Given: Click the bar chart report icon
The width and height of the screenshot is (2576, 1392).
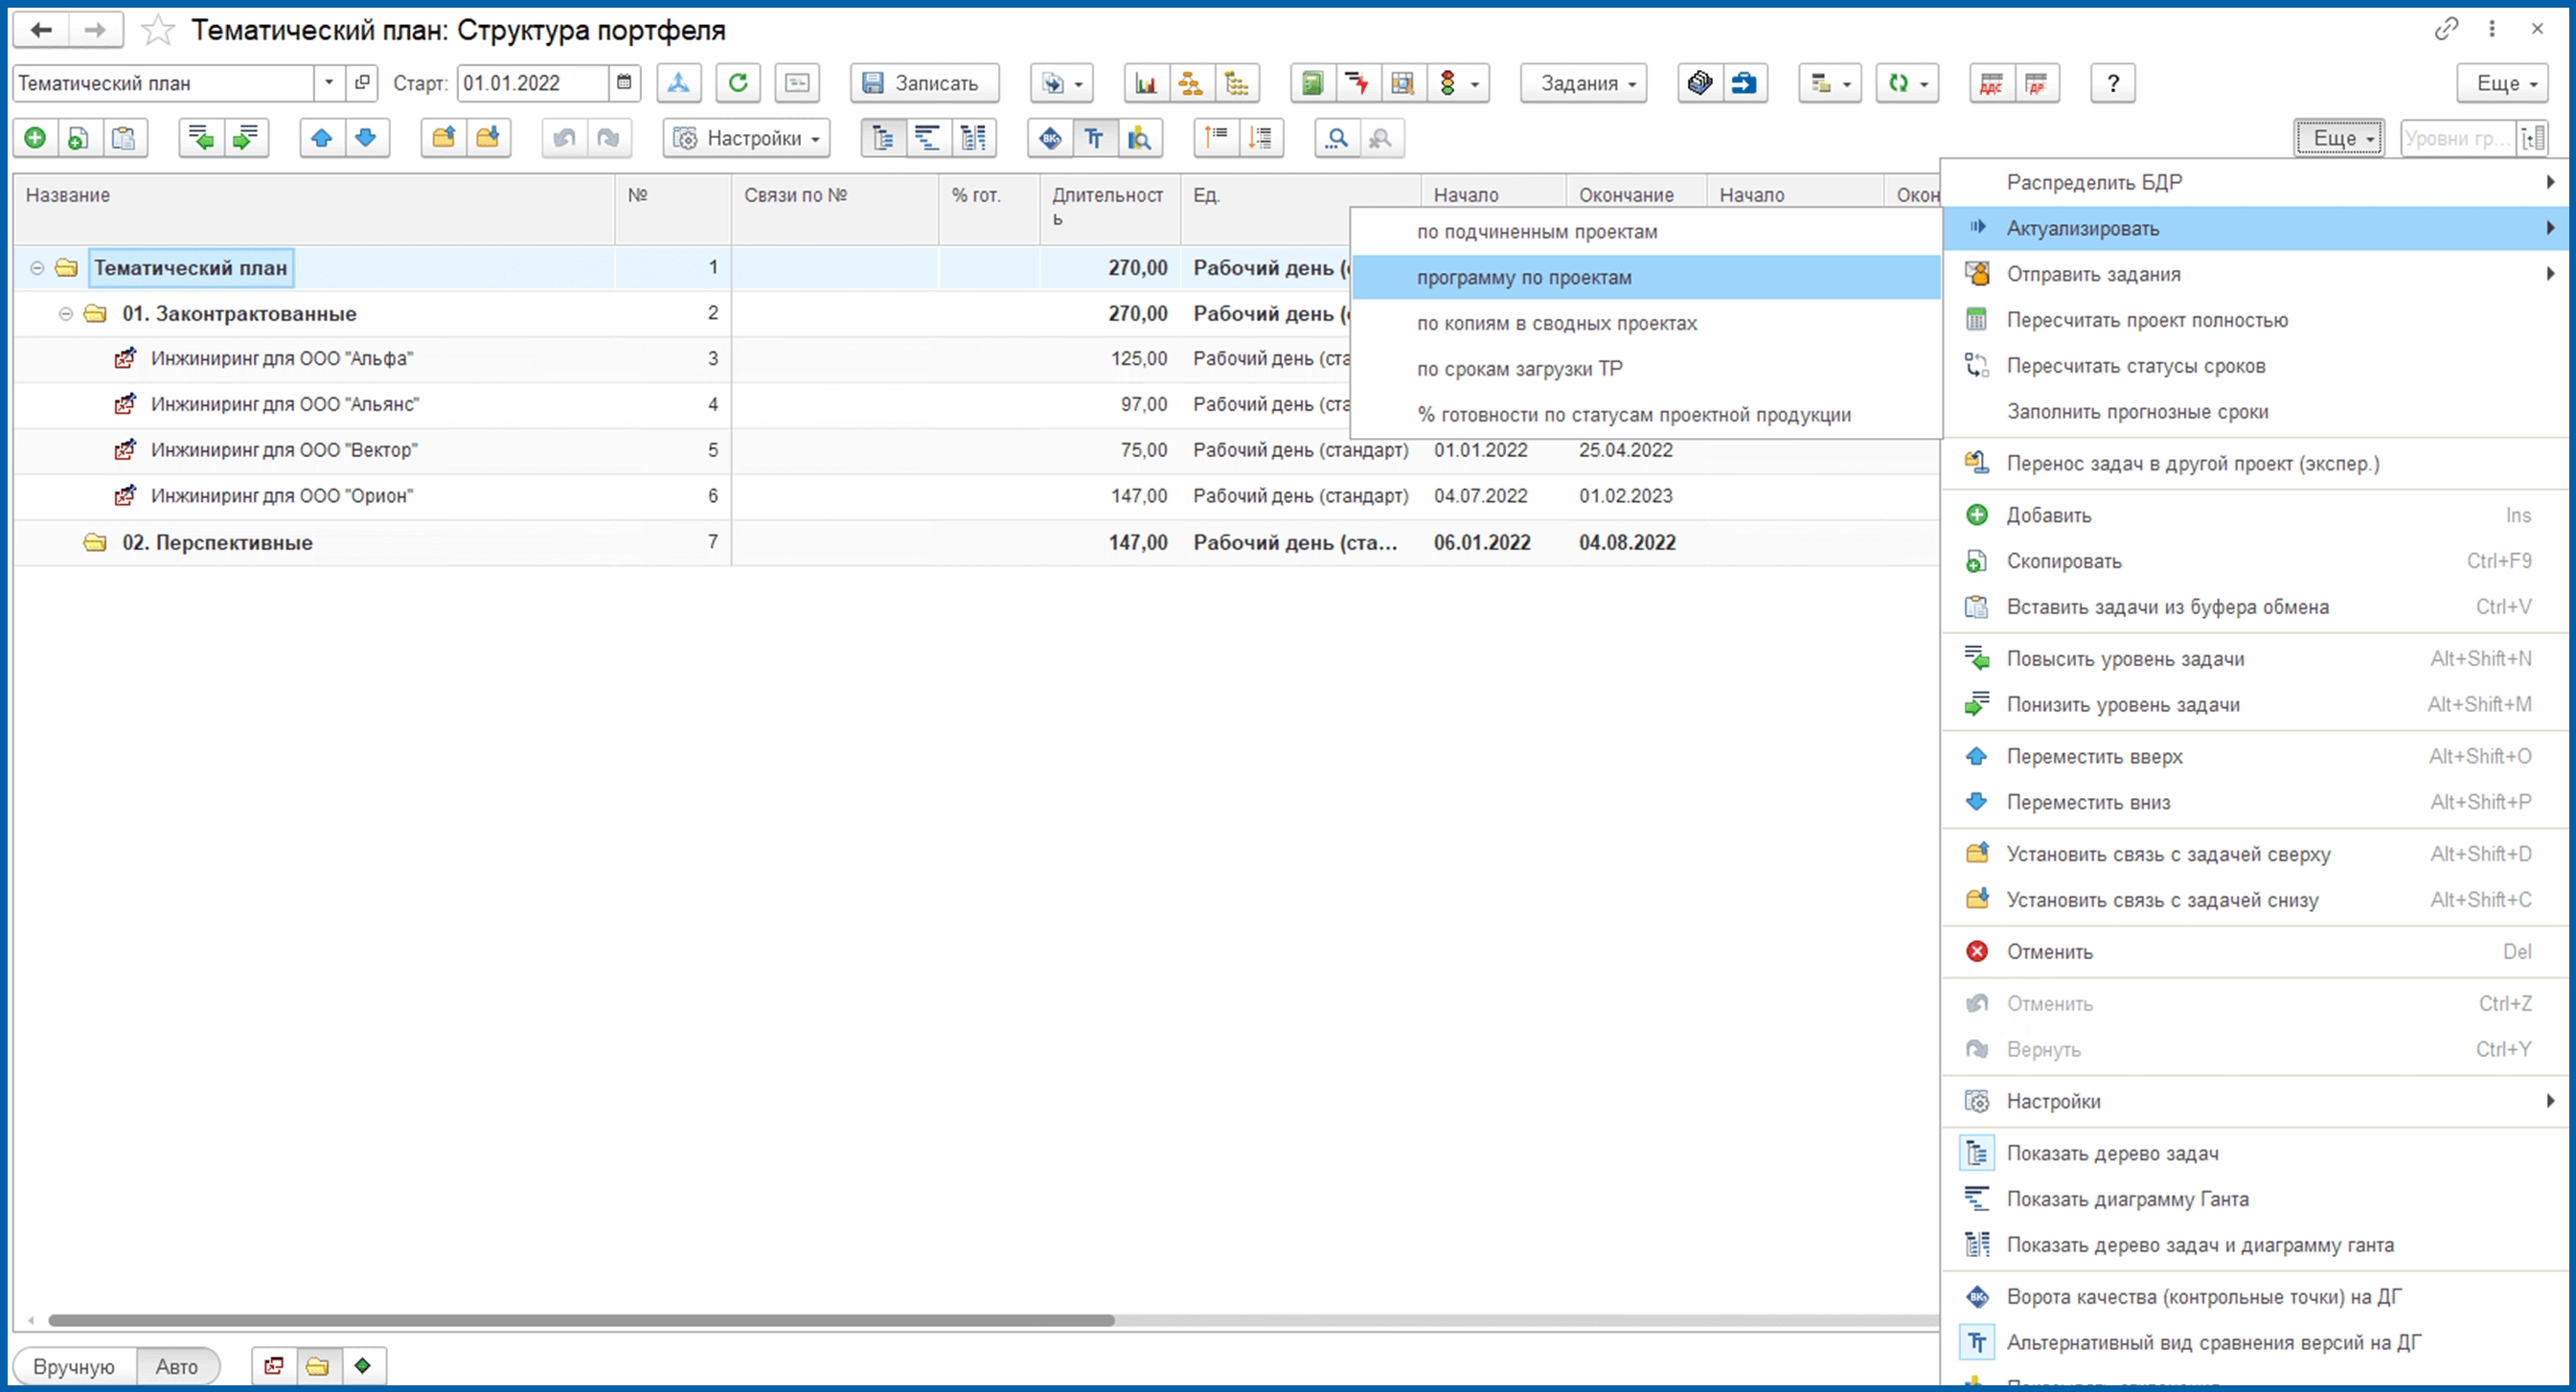Looking at the screenshot, I should pyautogui.click(x=1146, y=83).
